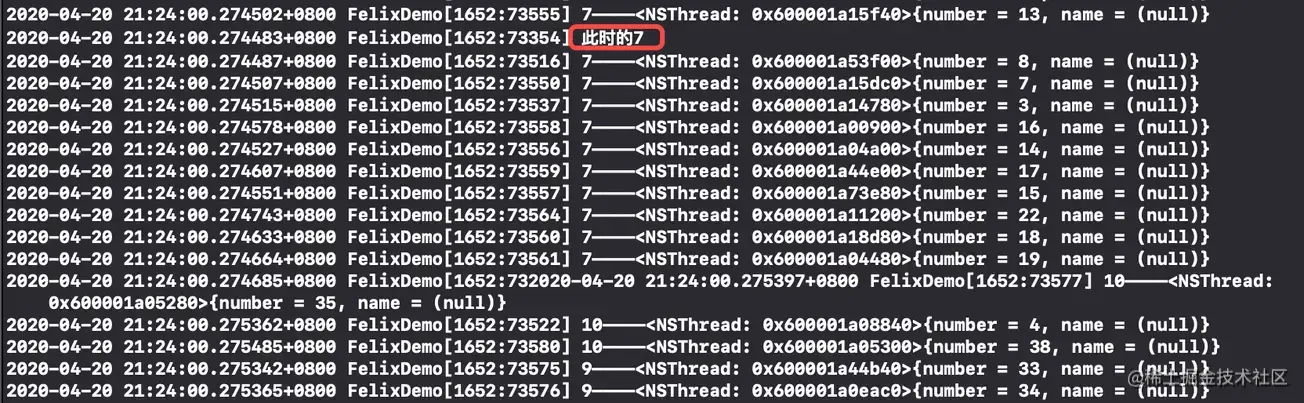The width and height of the screenshot is (1304, 403).
Task: Click the red-boxed 此时的7 annotation
Action: [616, 39]
